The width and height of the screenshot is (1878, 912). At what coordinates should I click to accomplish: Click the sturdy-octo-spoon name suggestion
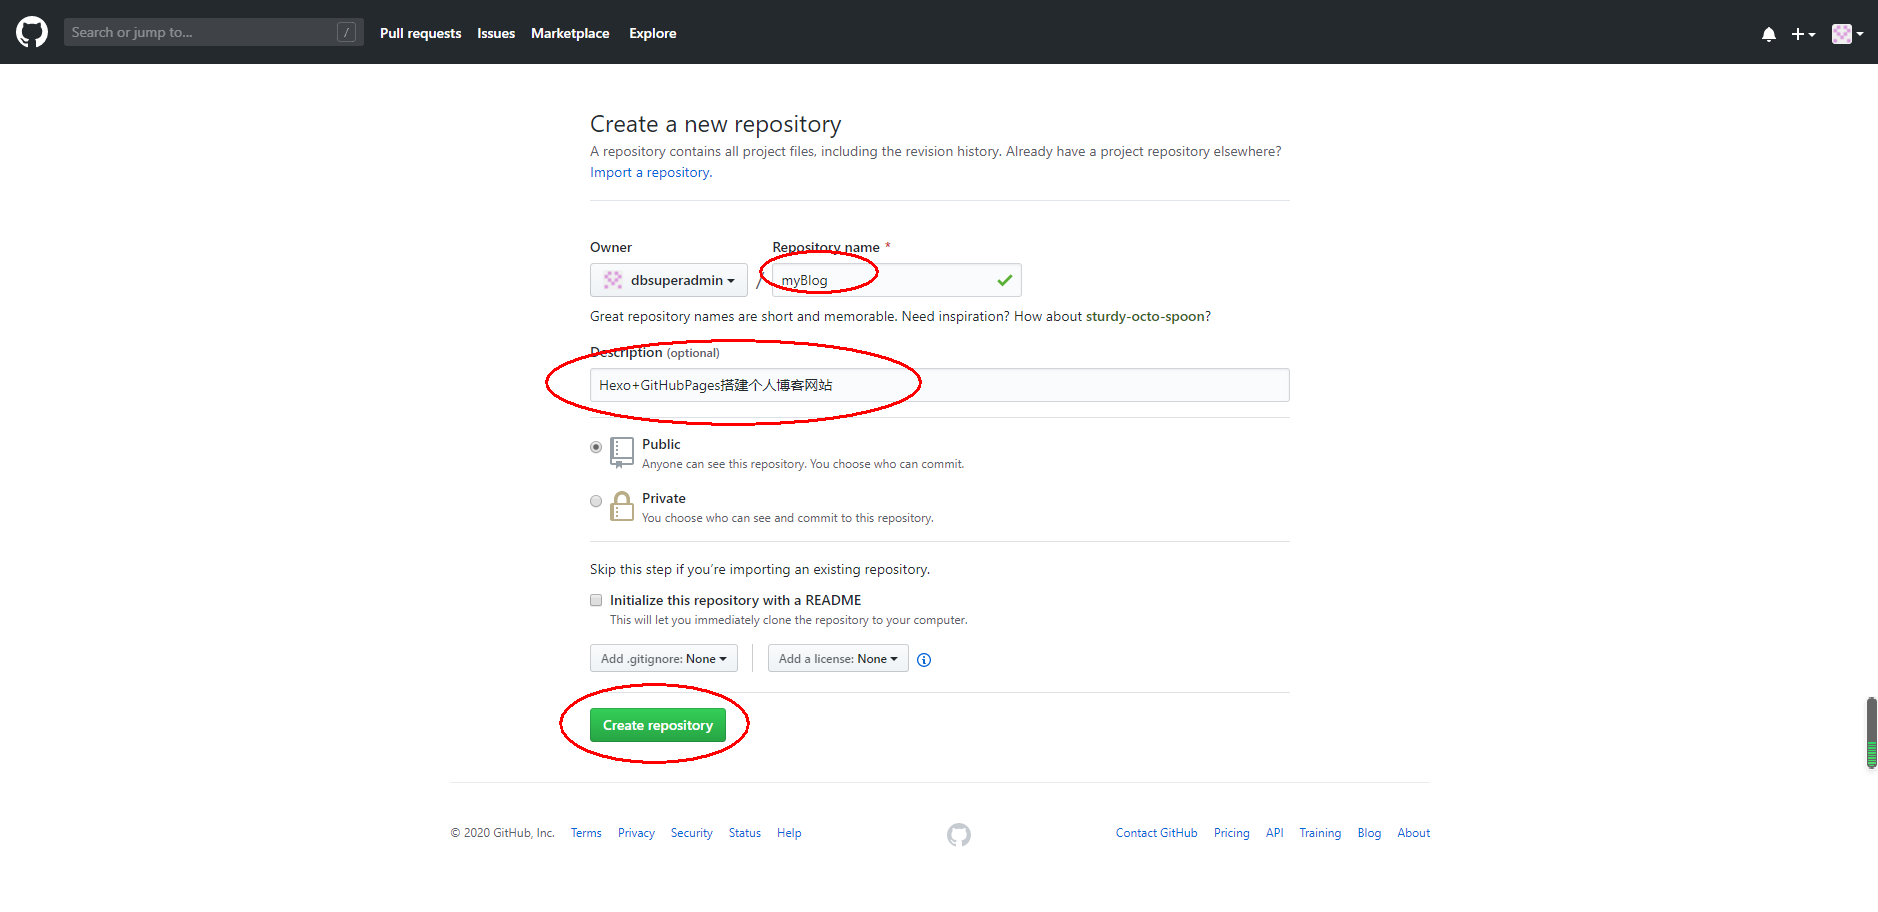(x=1145, y=316)
